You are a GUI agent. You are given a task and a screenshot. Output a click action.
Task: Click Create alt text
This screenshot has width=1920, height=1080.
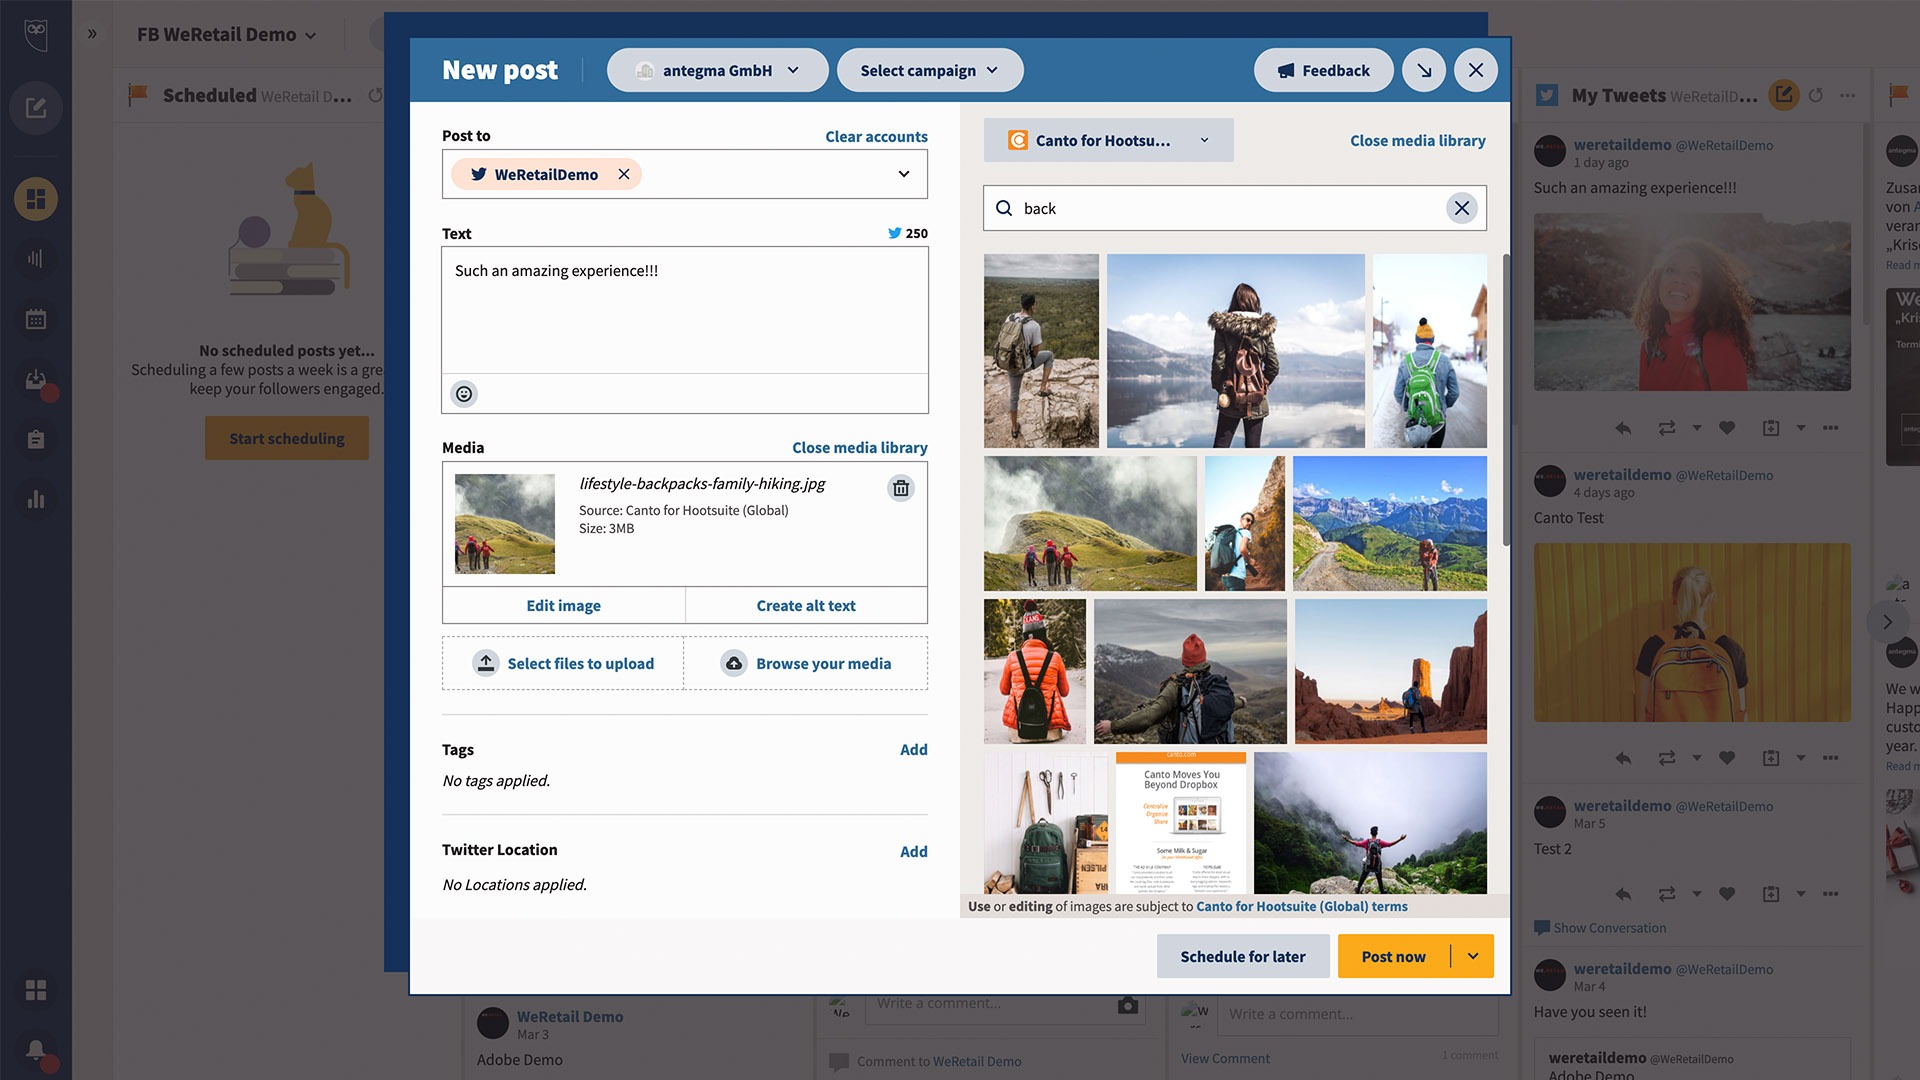click(806, 605)
